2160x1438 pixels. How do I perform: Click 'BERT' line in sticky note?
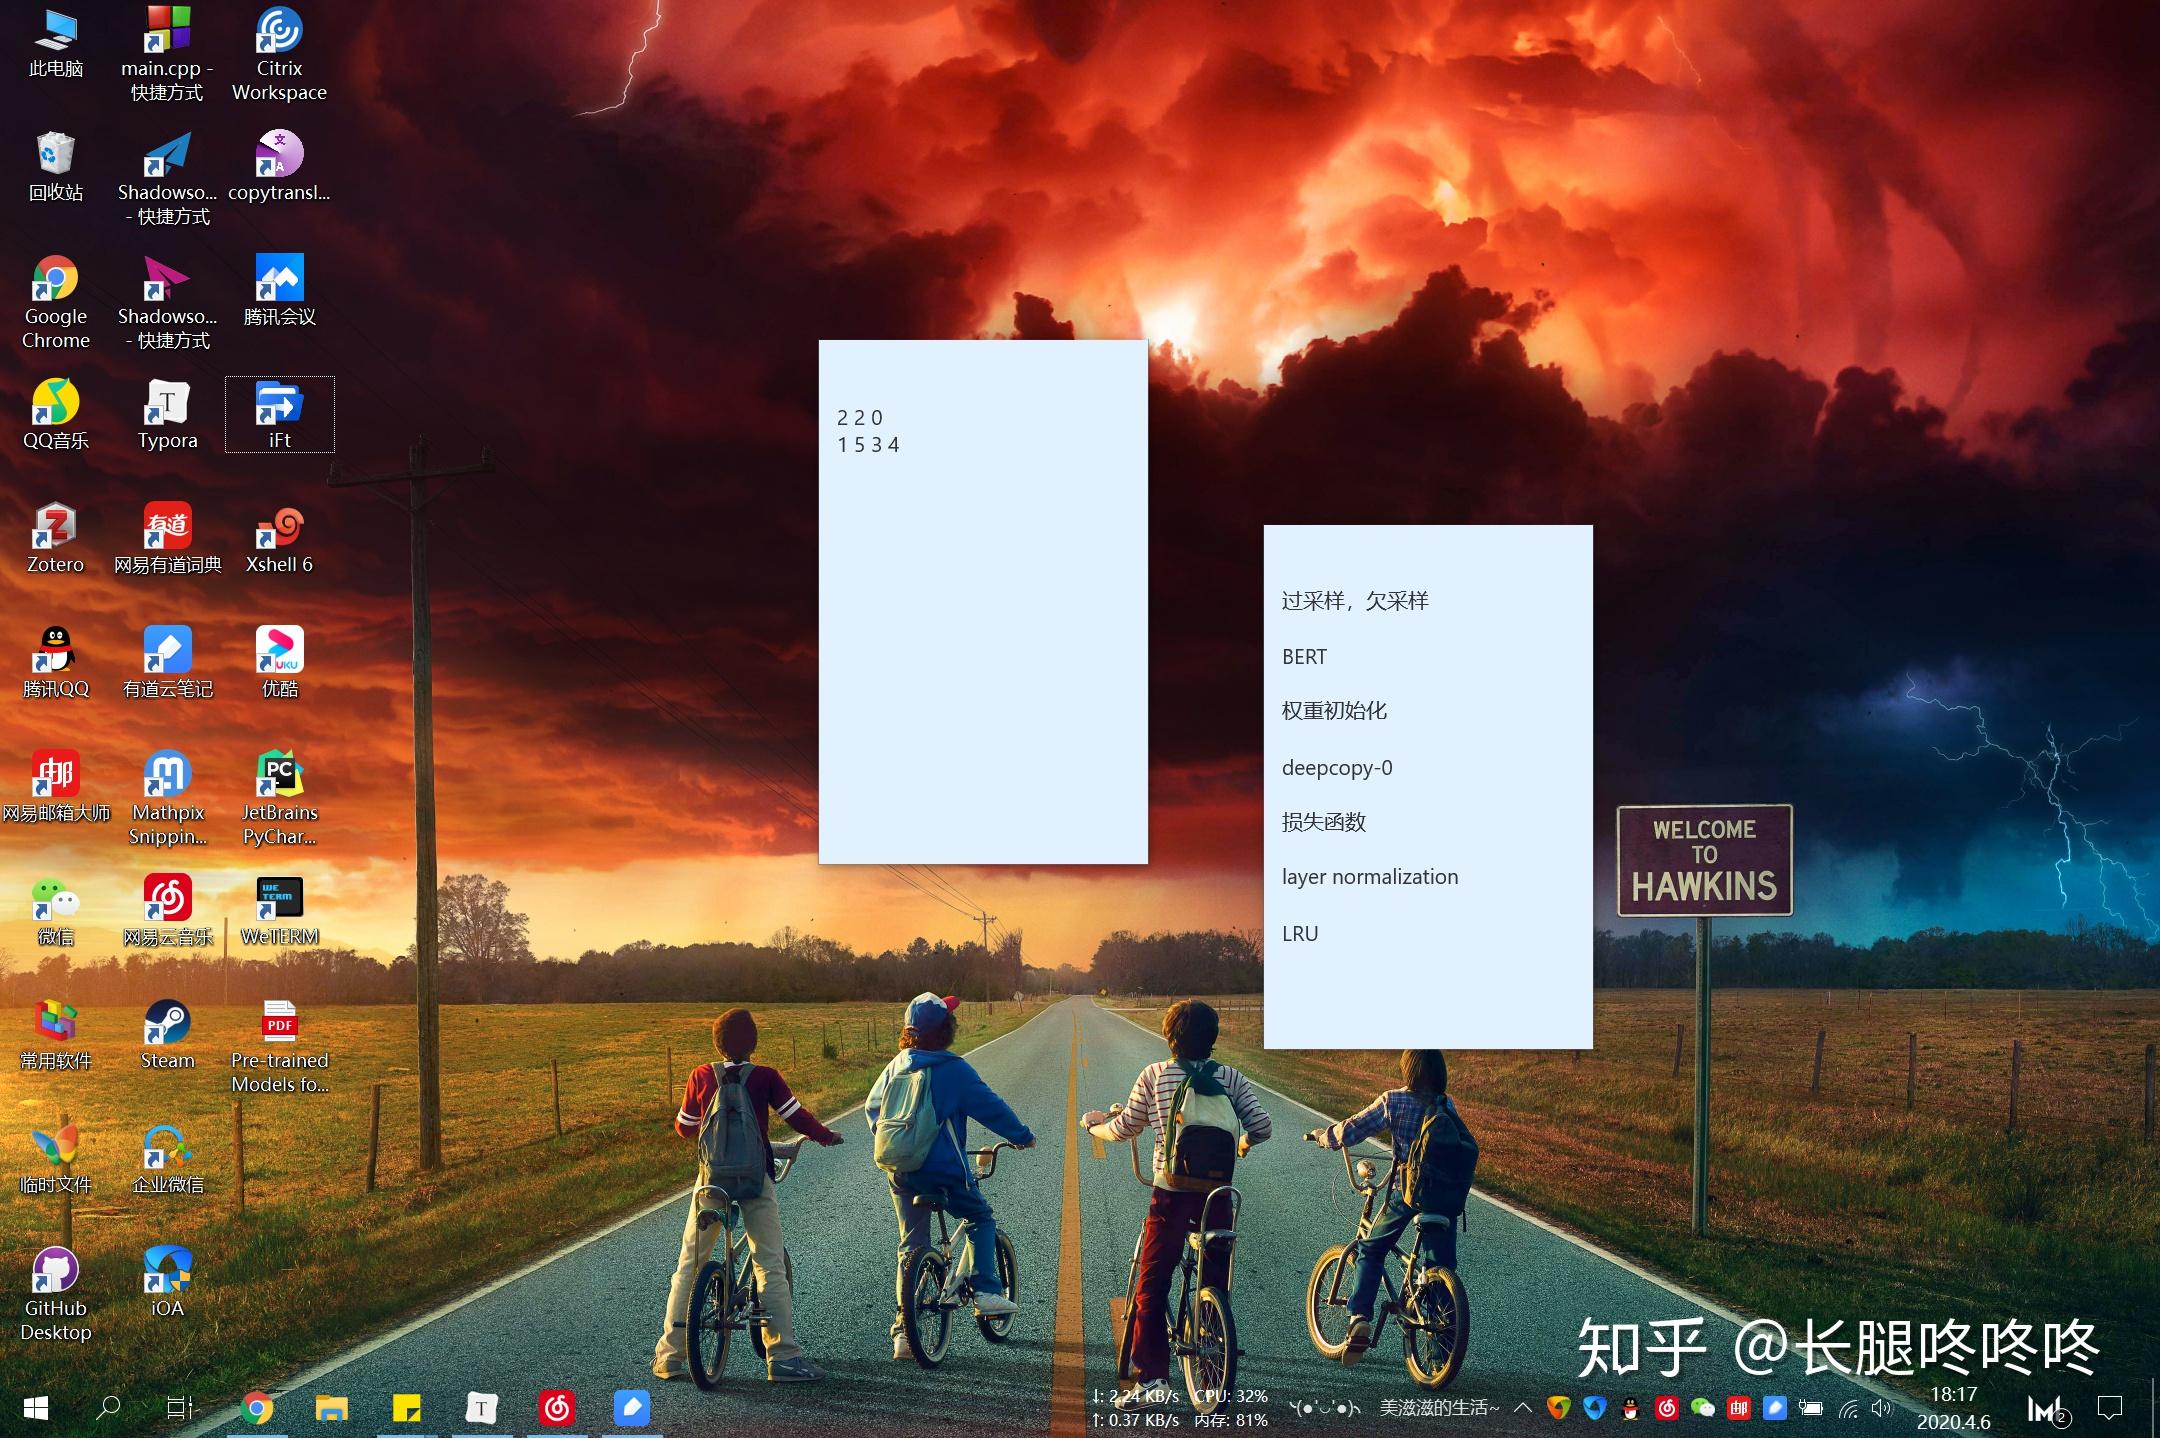[x=1304, y=656]
